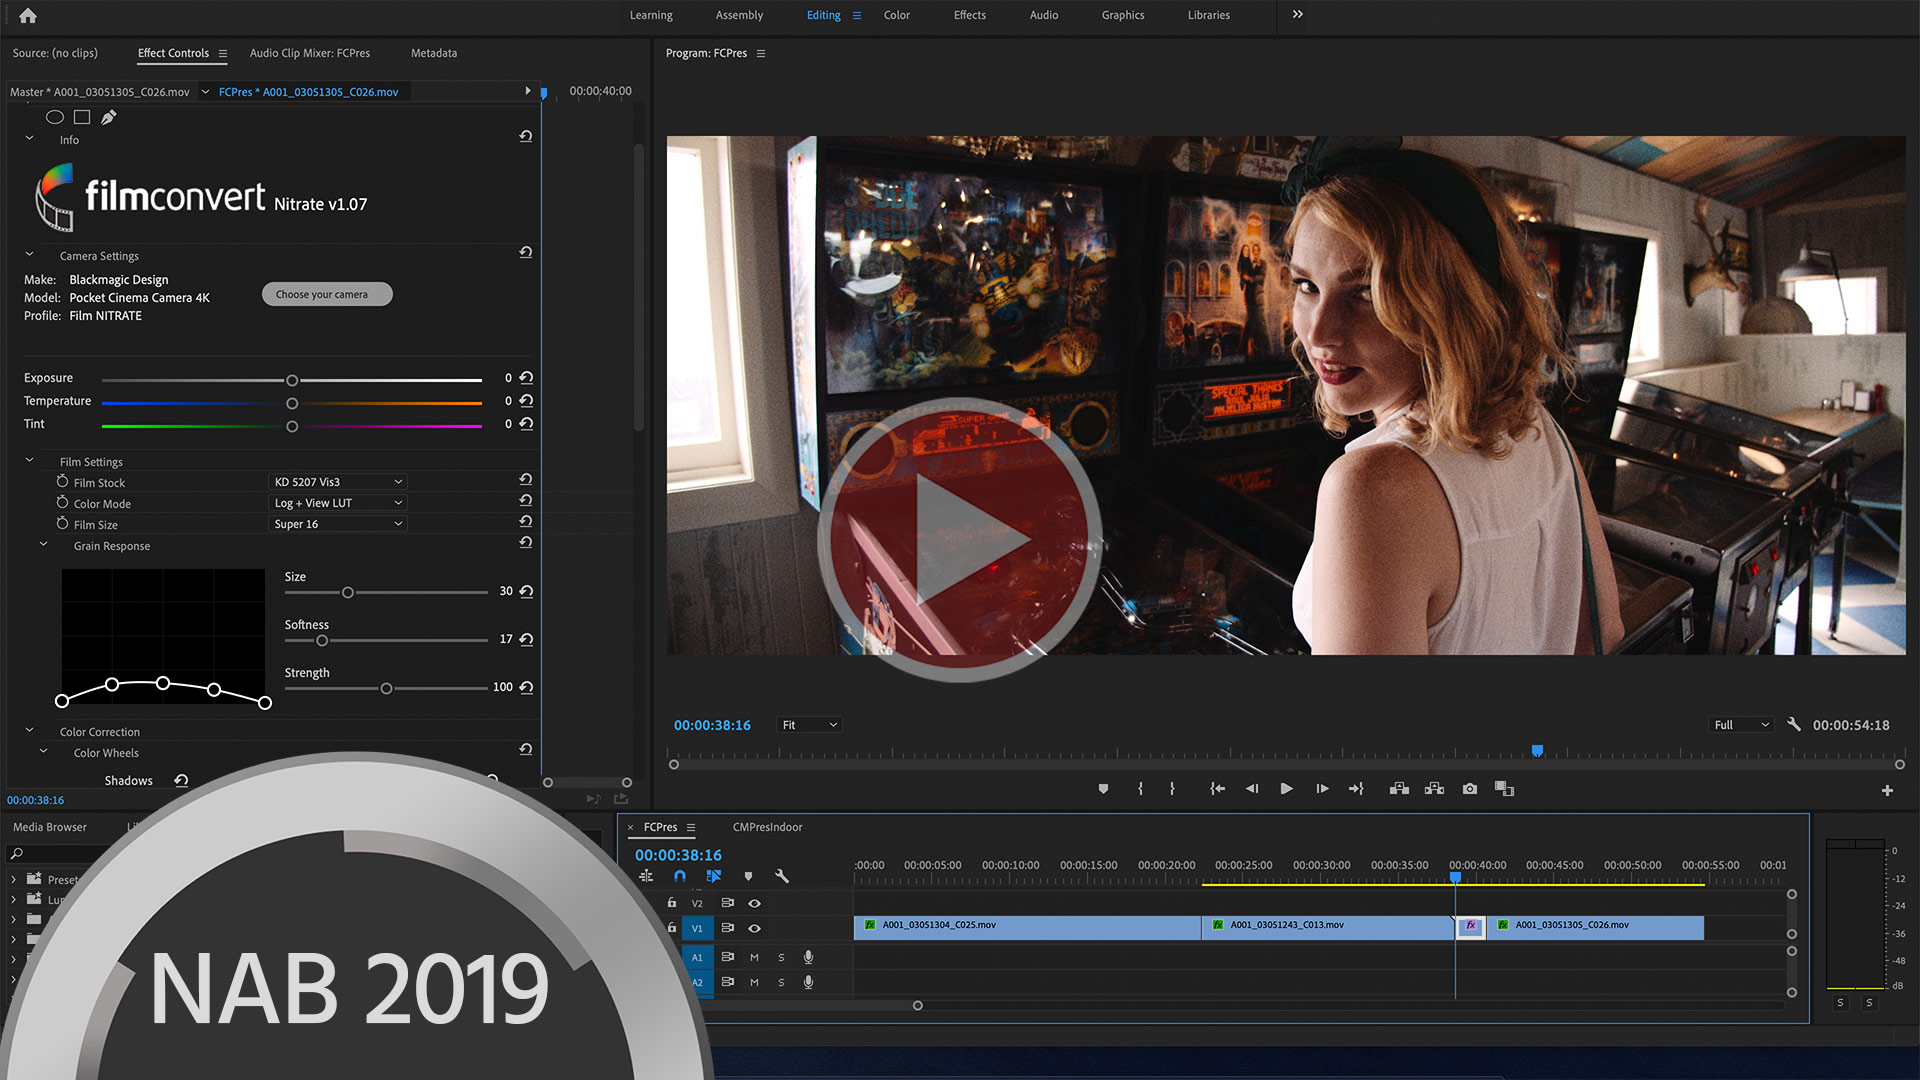This screenshot has width=1920, height=1080.
Task: Select the ellipse mask tool
Action: tap(55, 117)
